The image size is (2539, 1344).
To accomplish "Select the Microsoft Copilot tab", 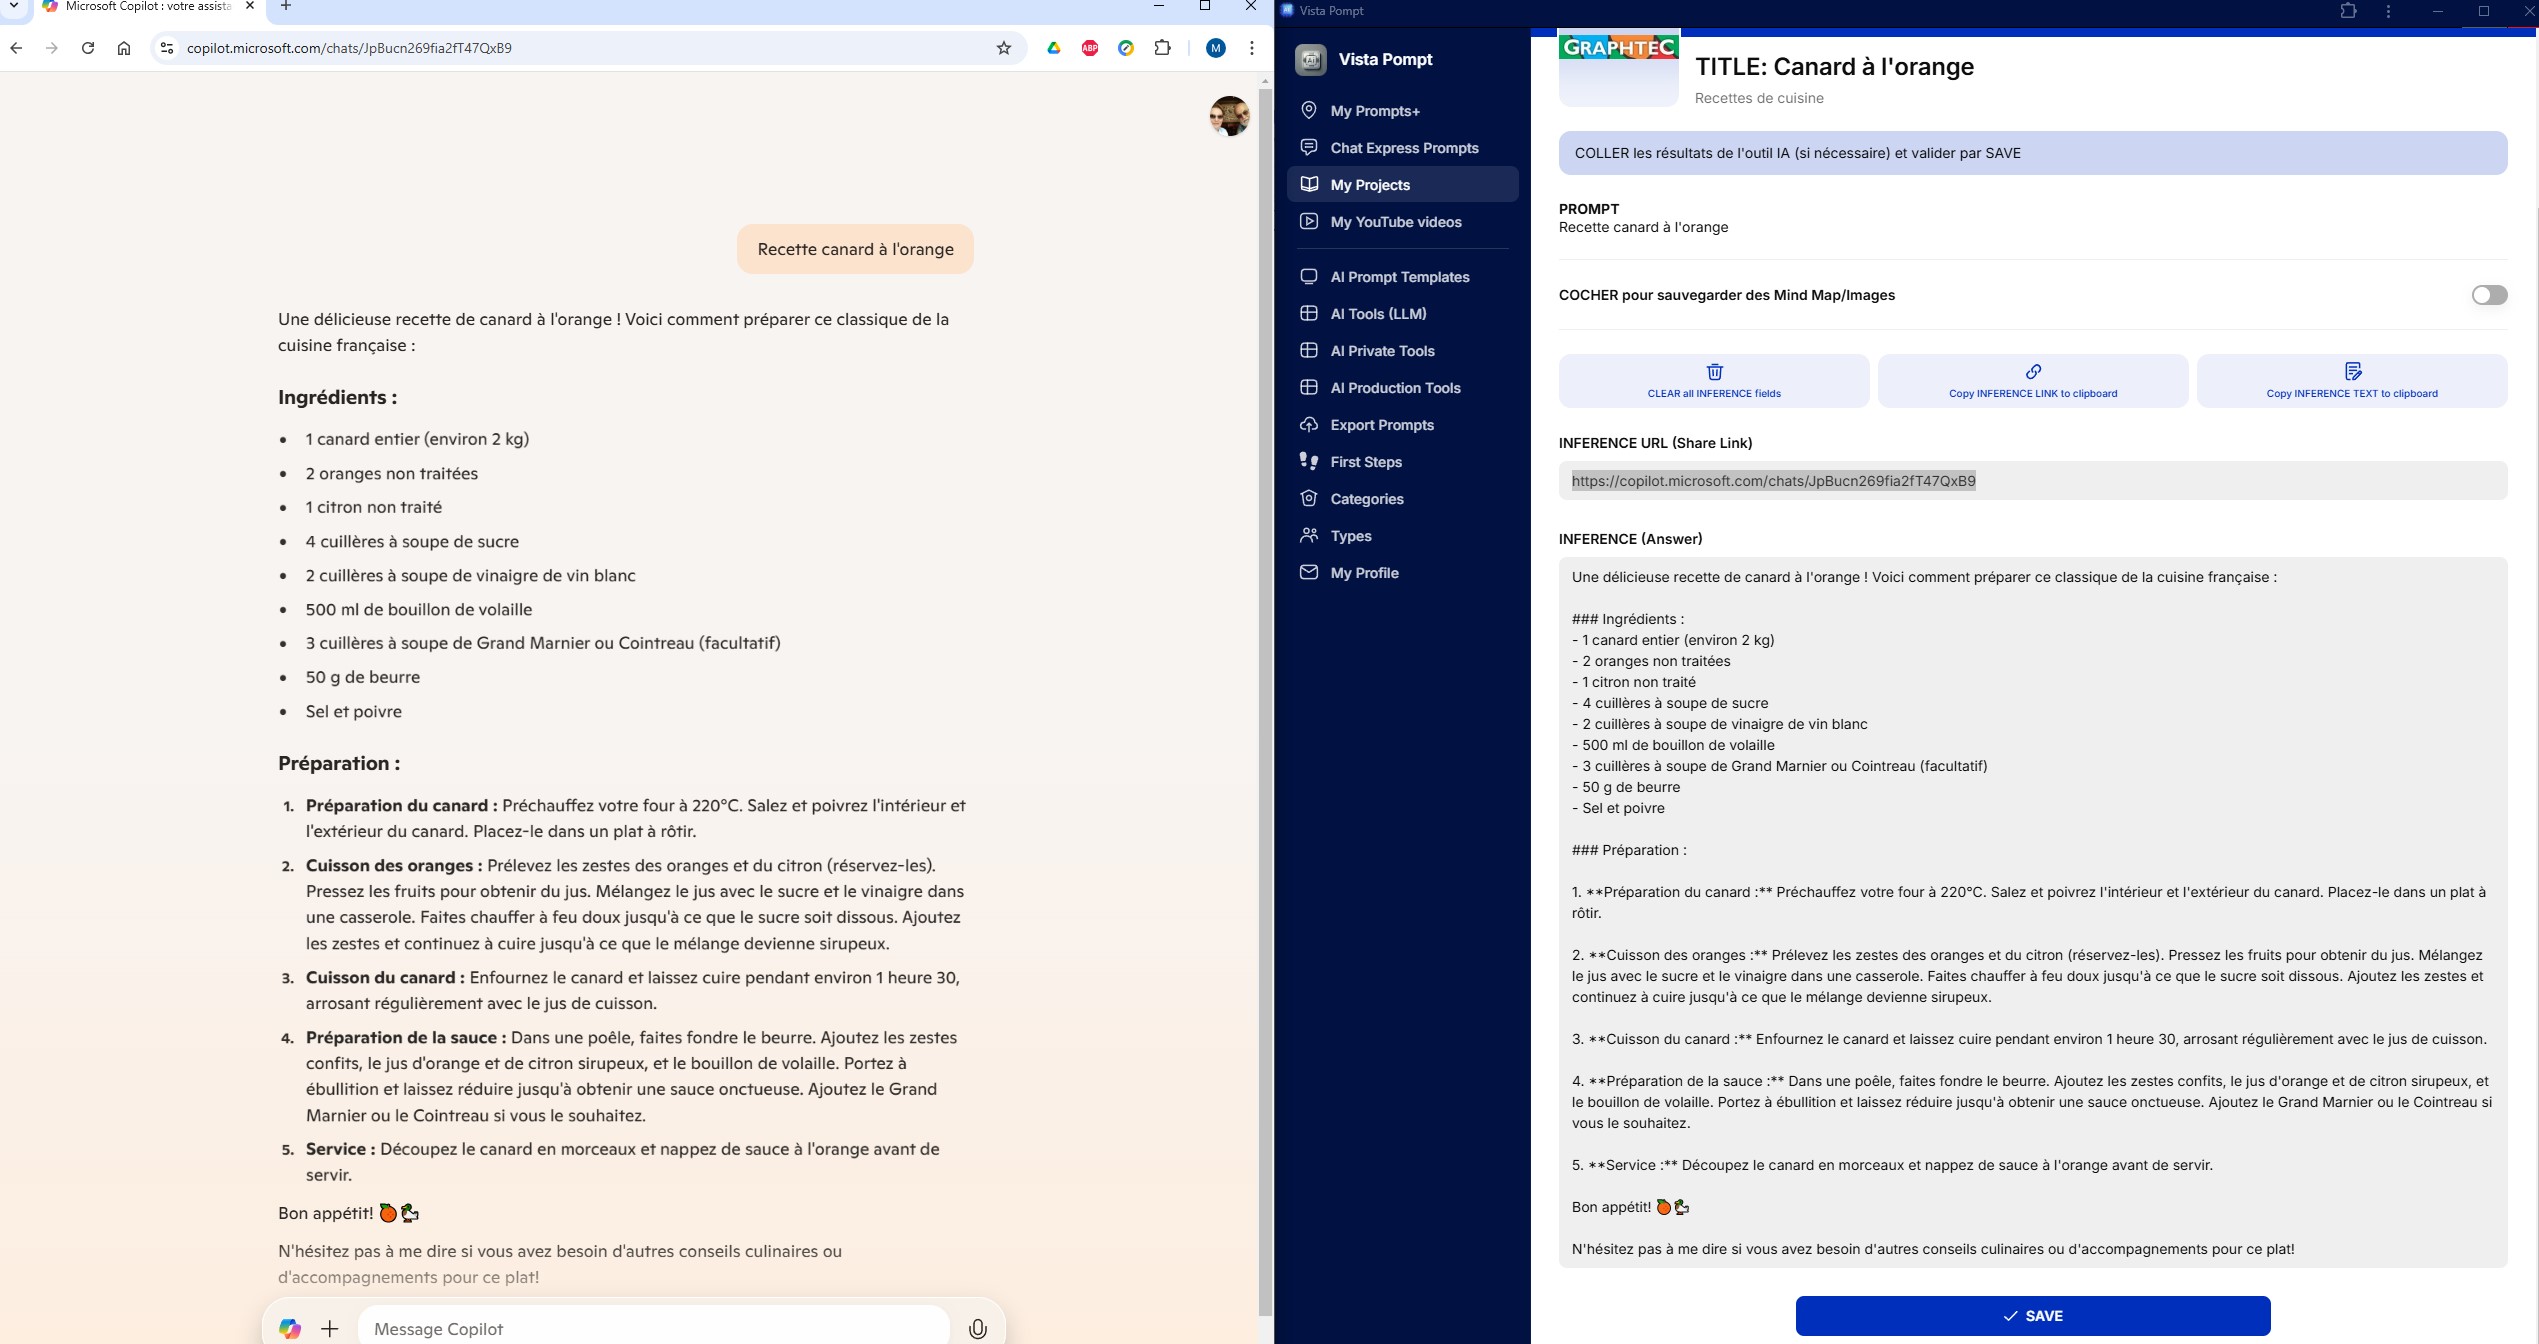I will click(x=147, y=7).
